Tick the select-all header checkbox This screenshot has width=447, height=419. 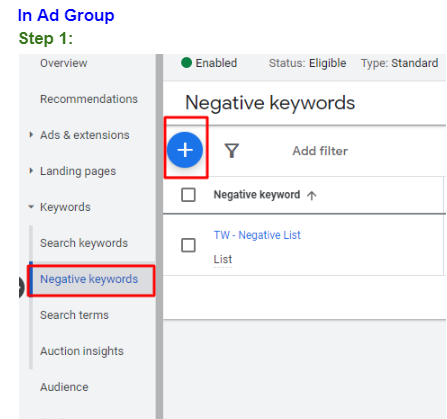coord(188,195)
